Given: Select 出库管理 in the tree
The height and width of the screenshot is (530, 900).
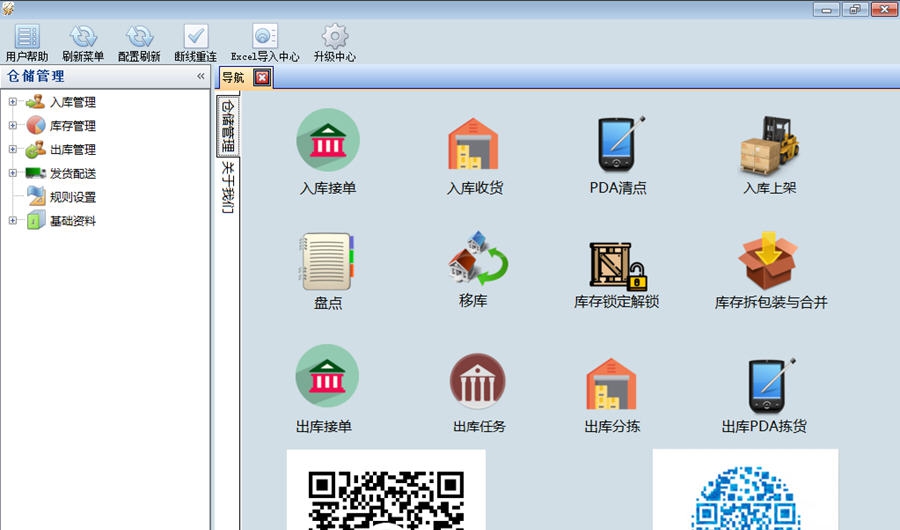Looking at the screenshot, I should (x=72, y=150).
